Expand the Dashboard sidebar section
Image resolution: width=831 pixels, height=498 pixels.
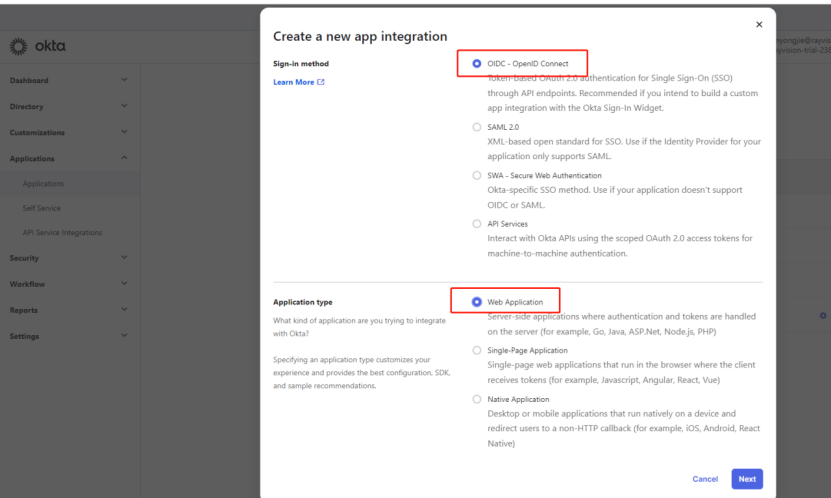pyautogui.click(x=124, y=81)
